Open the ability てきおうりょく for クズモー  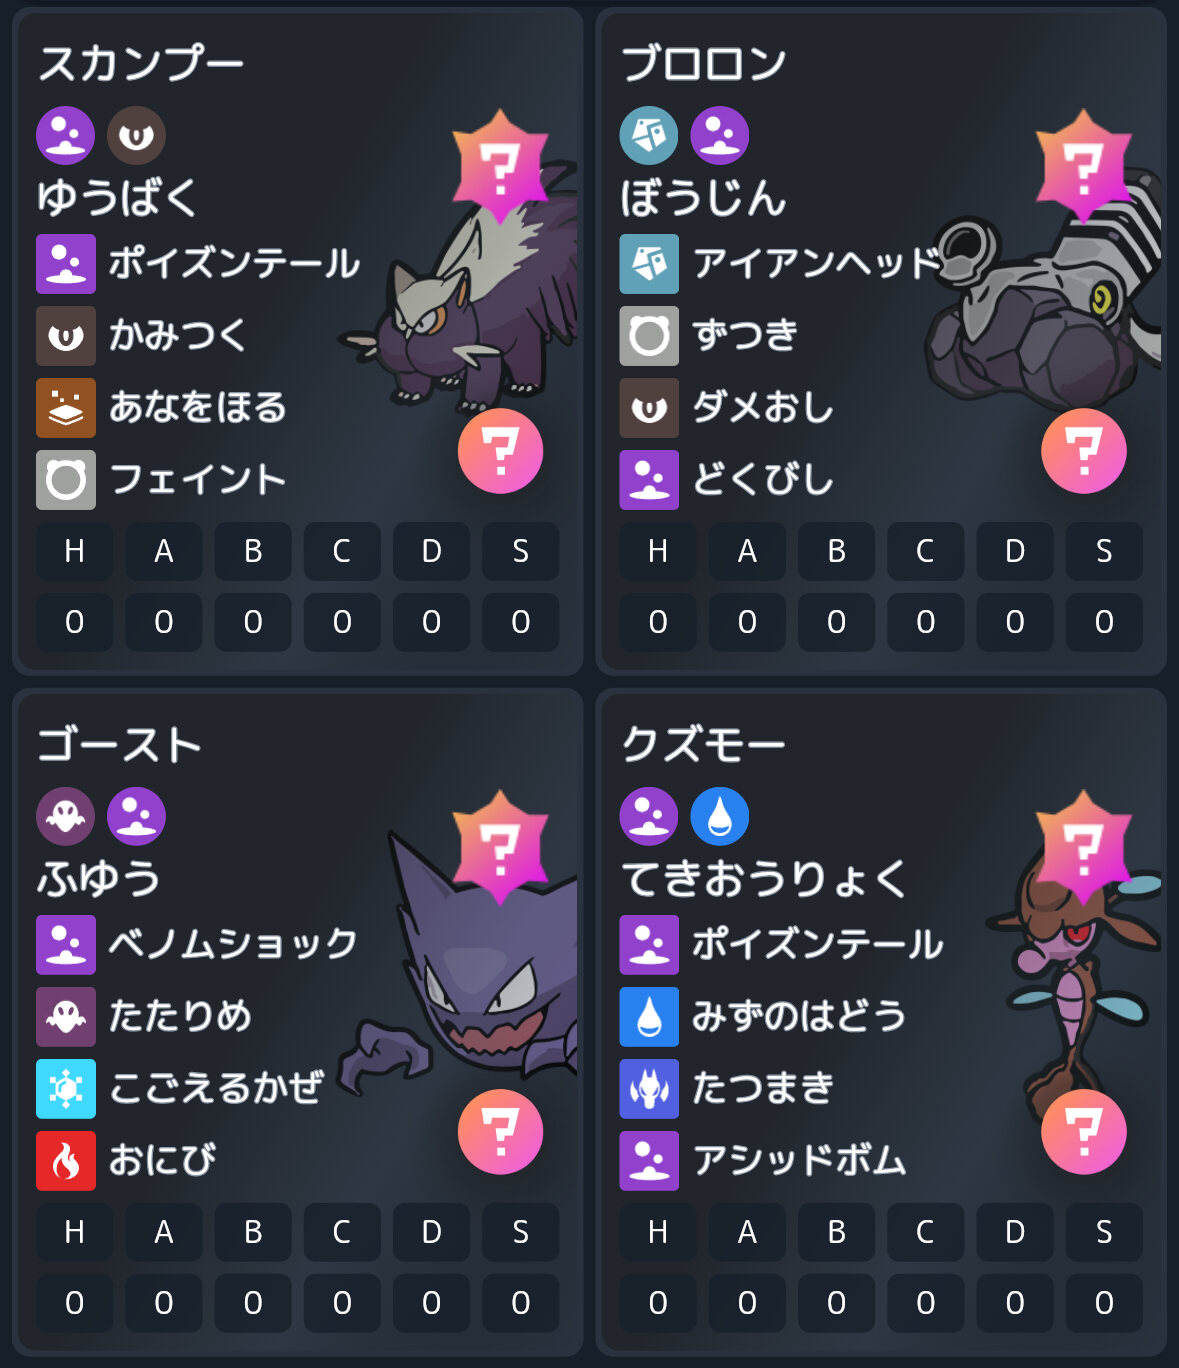pyautogui.click(x=764, y=878)
